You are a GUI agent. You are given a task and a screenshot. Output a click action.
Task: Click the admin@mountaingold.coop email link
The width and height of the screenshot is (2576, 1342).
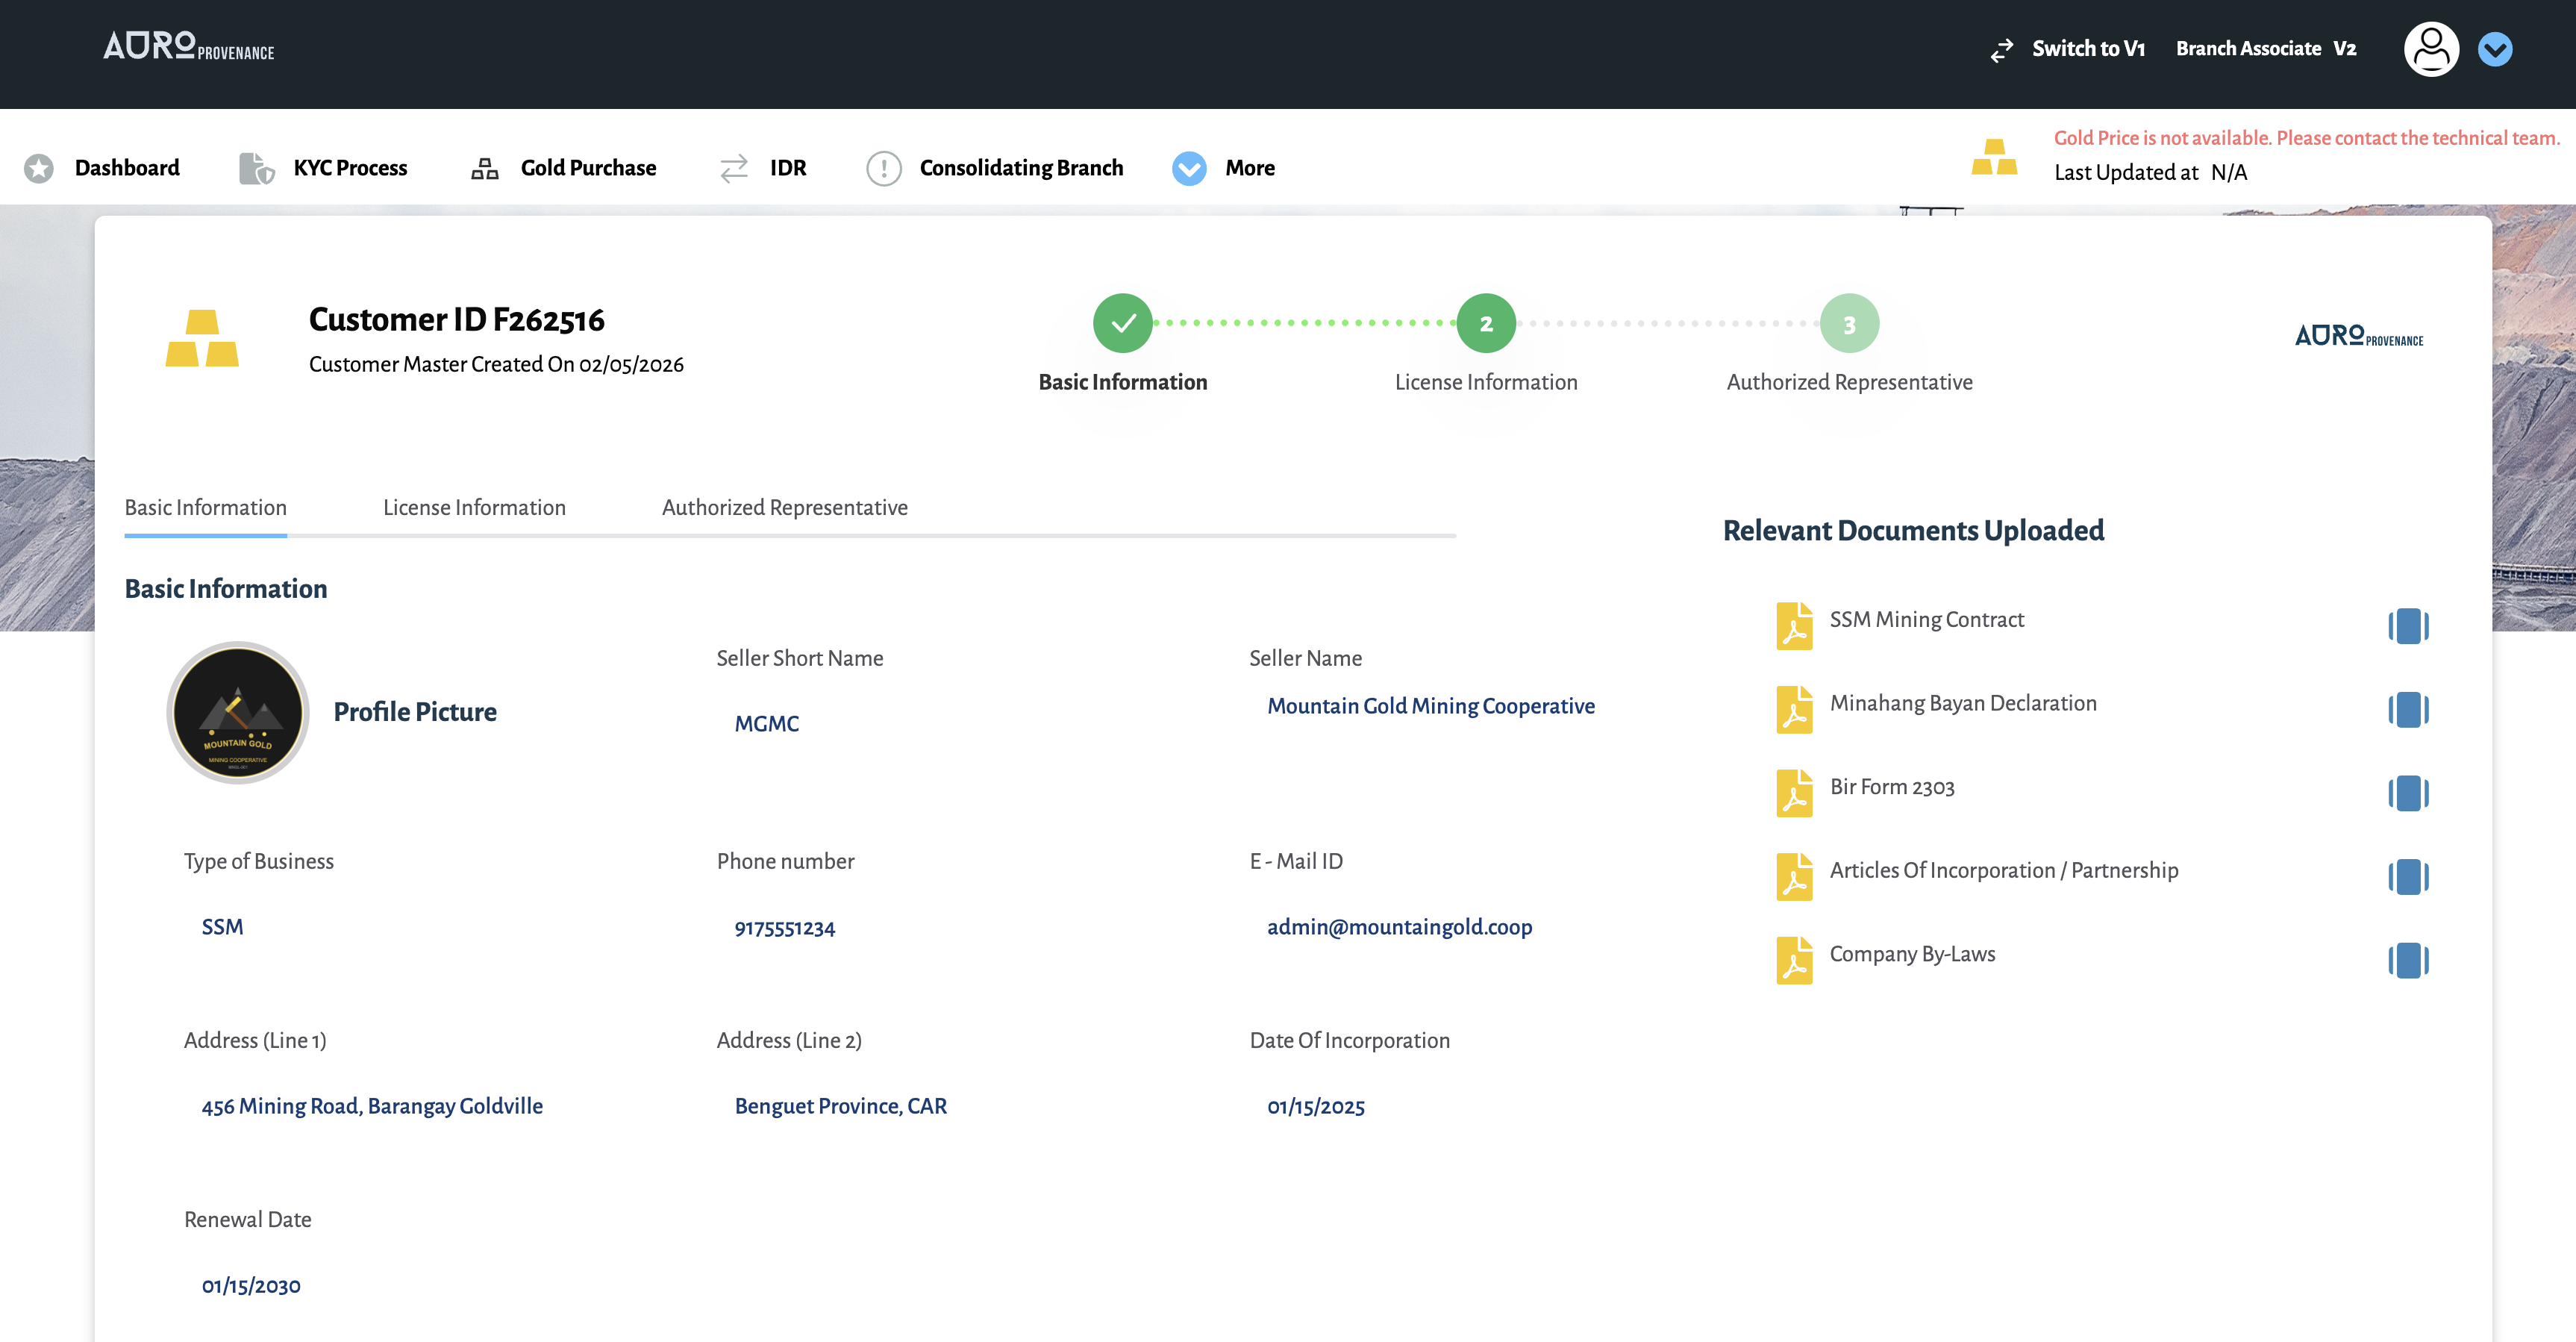pos(1399,927)
